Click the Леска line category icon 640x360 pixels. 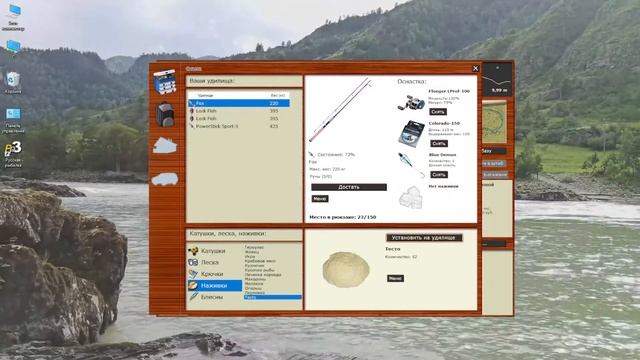pos(193,262)
